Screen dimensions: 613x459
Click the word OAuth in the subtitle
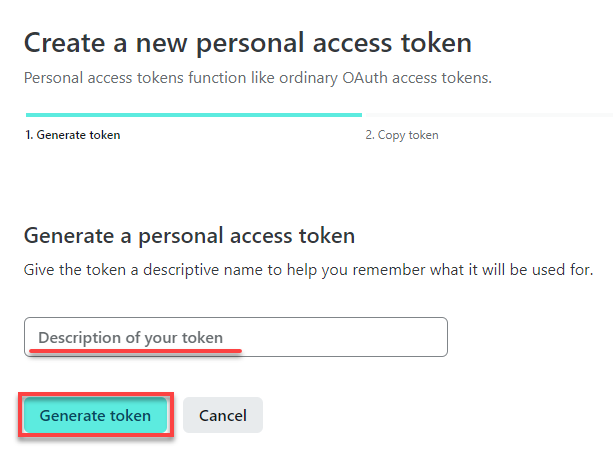365,78
